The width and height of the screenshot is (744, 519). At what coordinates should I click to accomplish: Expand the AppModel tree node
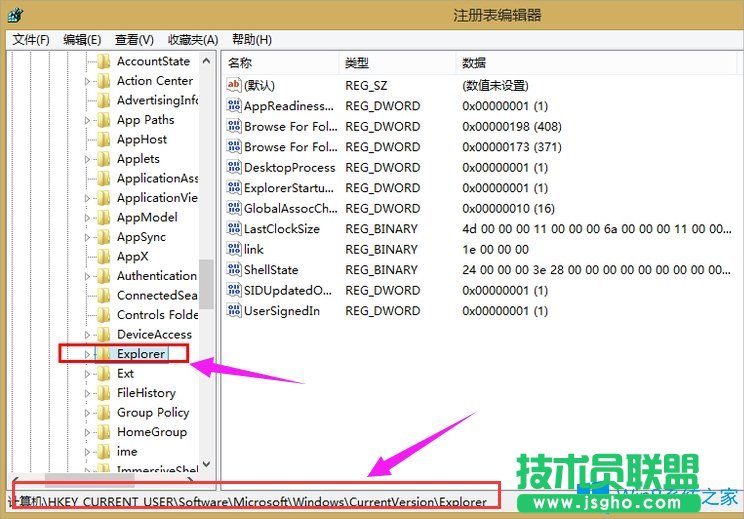(x=87, y=218)
